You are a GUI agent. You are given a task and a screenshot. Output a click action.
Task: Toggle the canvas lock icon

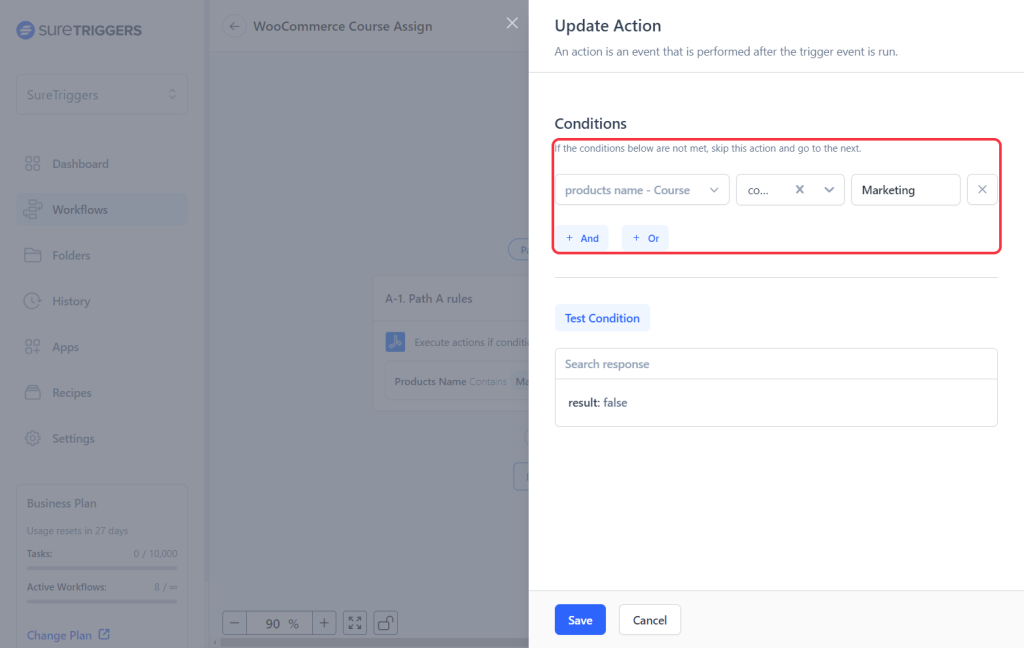(x=386, y=623)
